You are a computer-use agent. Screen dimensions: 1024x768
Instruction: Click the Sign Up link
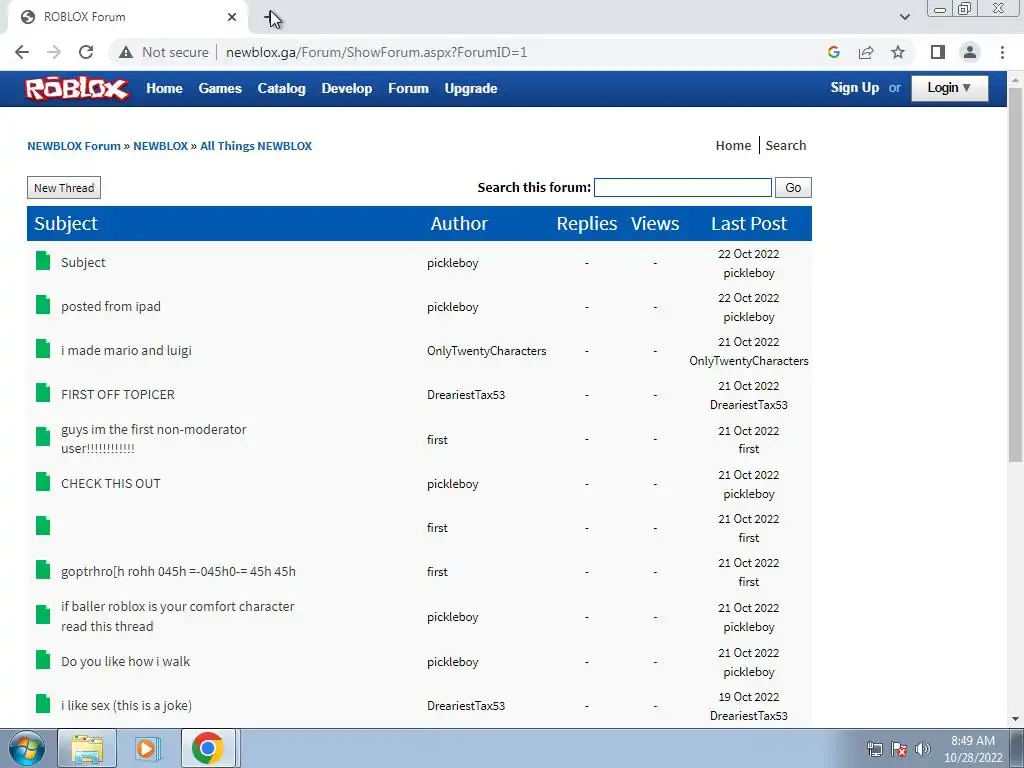tap(854, 88)
